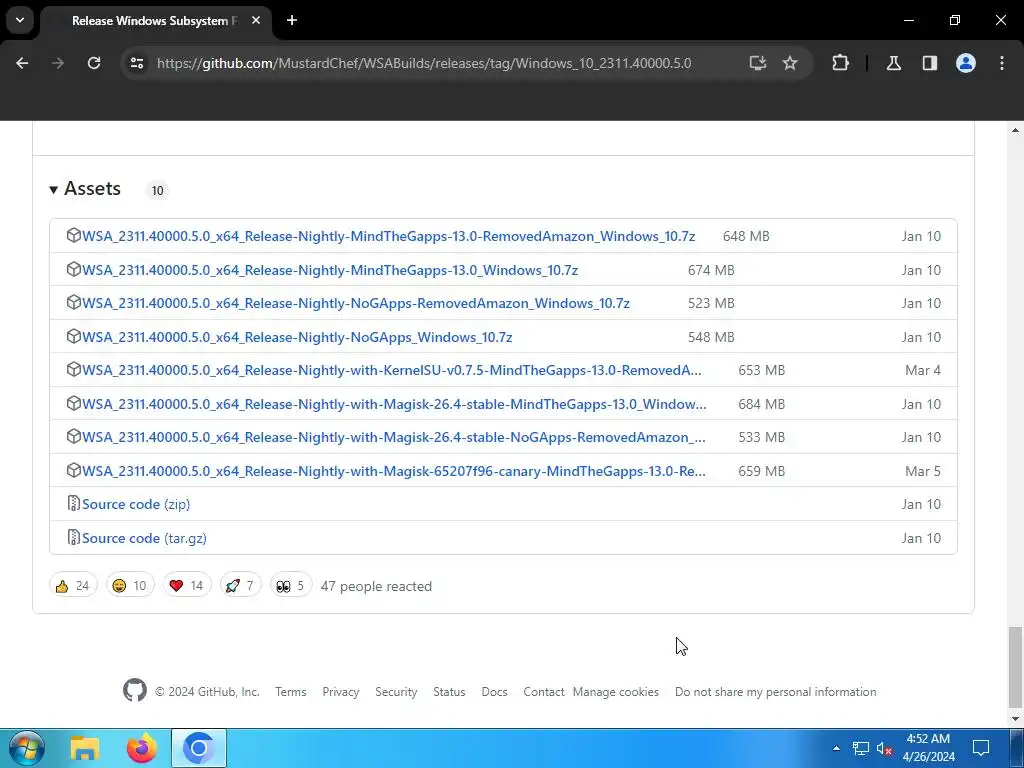React with heart emoji (14)

pos(187,586)
